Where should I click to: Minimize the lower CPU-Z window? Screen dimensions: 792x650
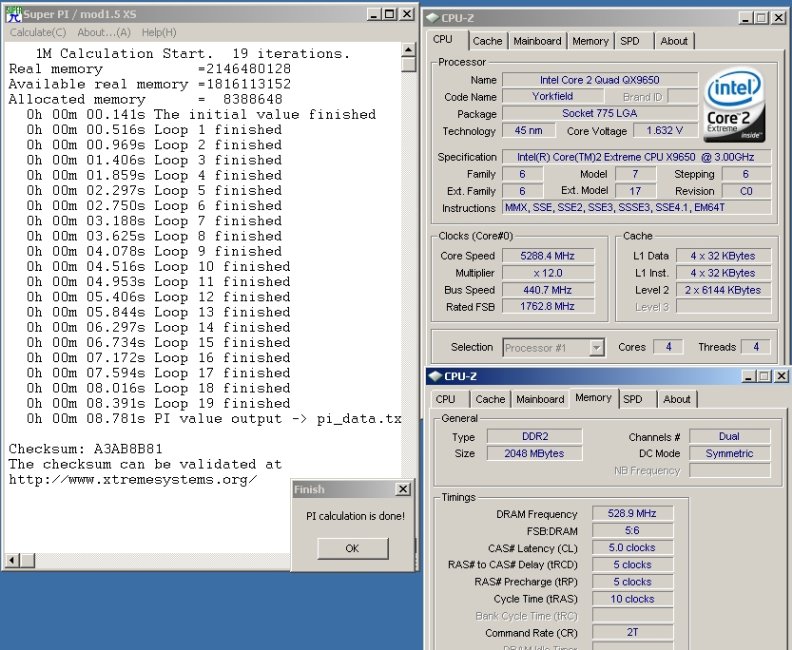[x=749, y=376]
